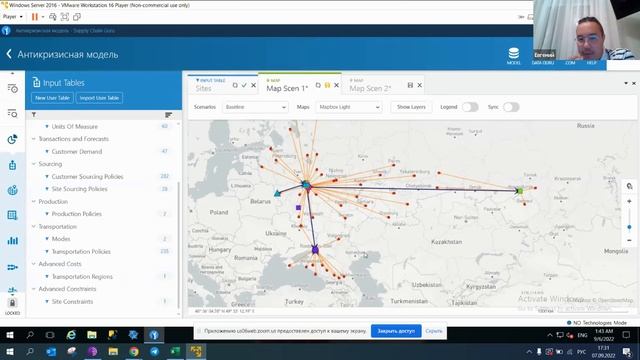Screen dimensions: 640x360
Task: Toggle the Legend switch
Action: 470,107
